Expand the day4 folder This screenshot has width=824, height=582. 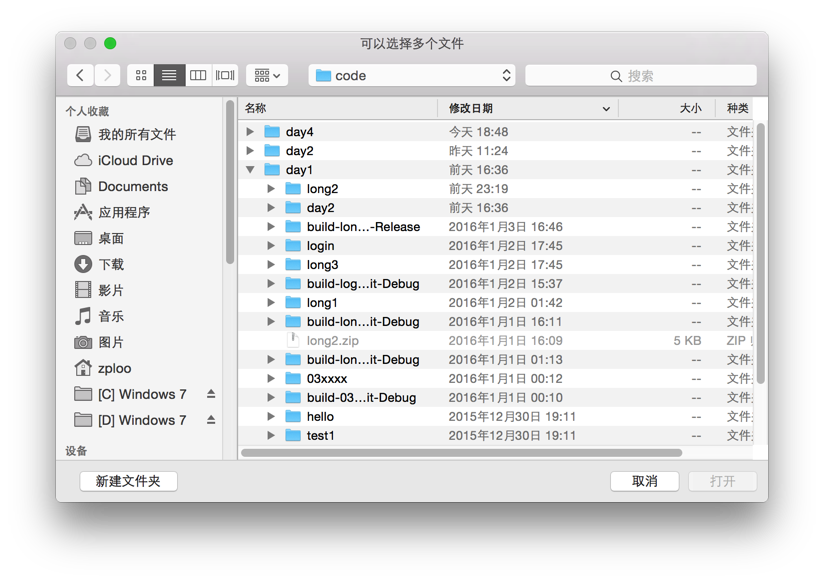pyautogui.click(x=250, y=131)
